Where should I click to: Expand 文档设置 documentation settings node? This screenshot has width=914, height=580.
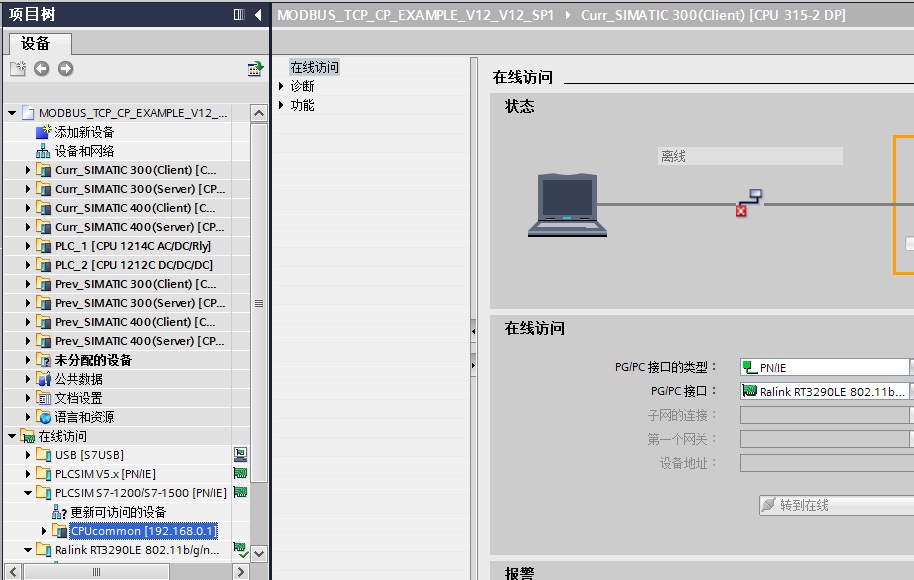coord(27,398)
